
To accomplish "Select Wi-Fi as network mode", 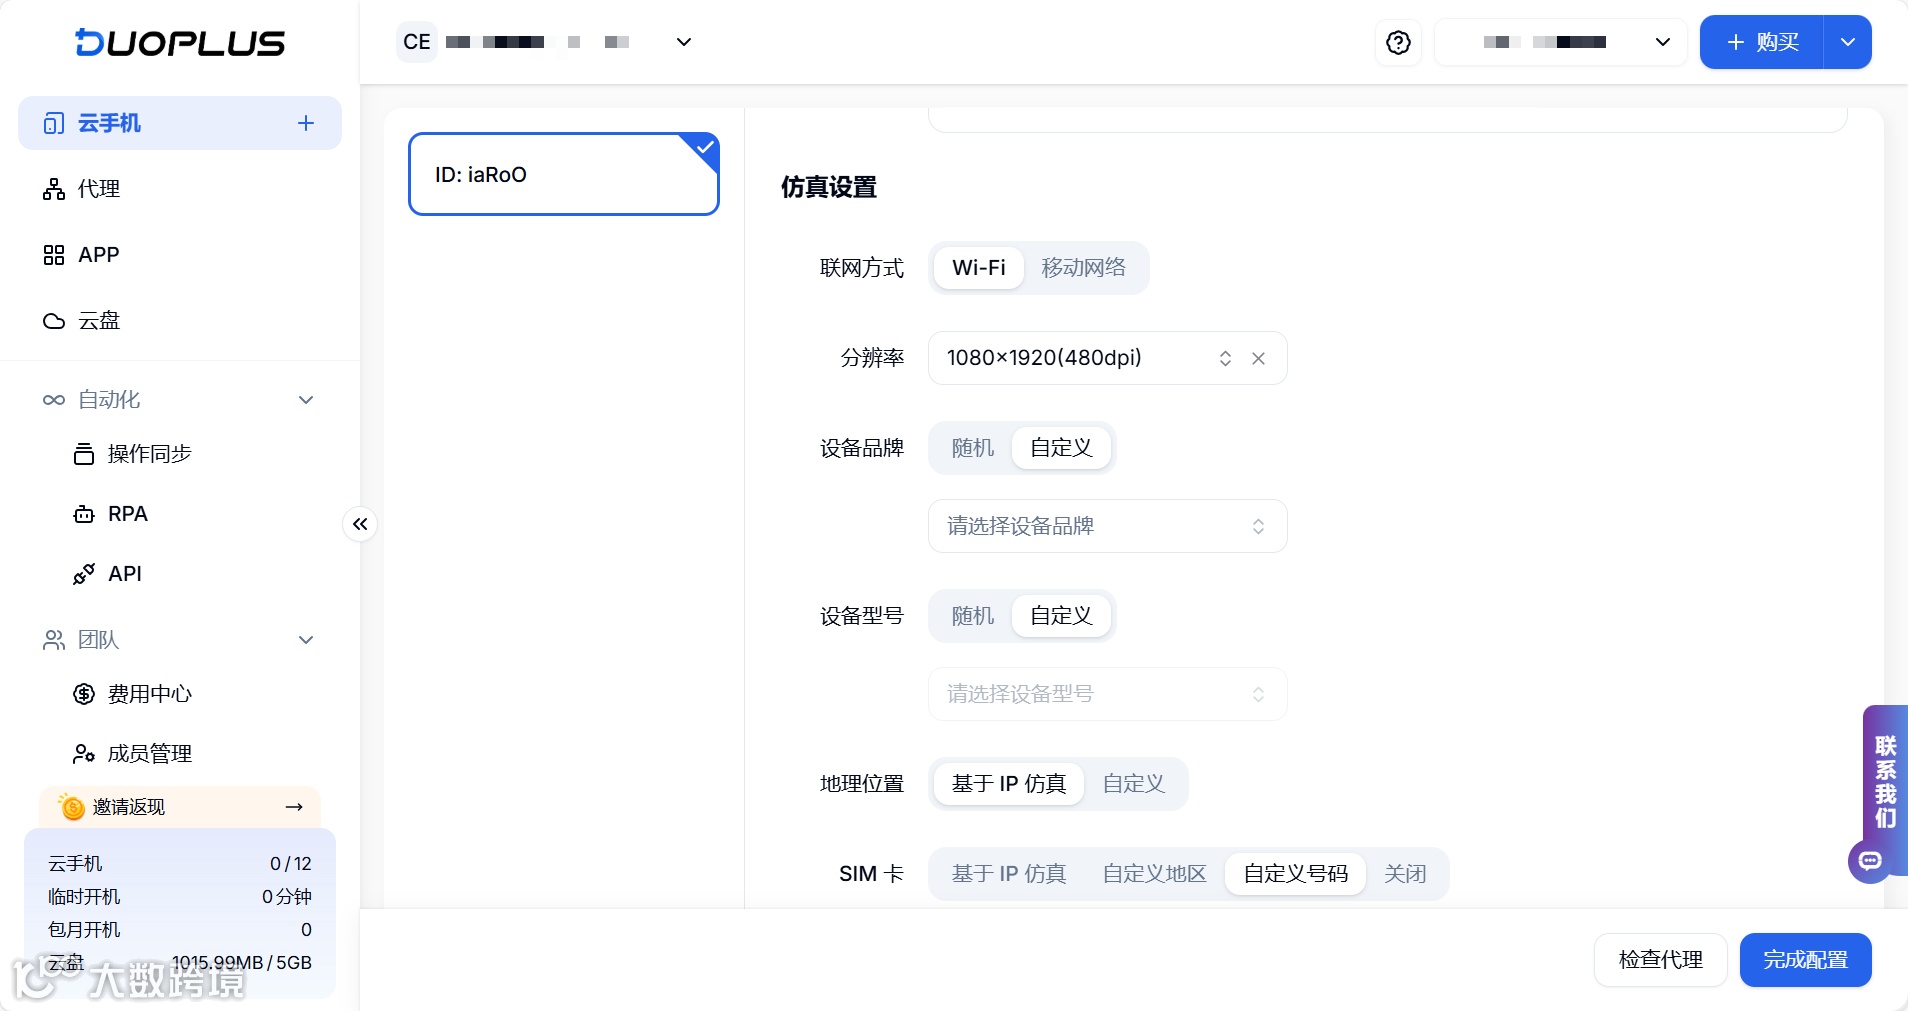I will 979,268.
